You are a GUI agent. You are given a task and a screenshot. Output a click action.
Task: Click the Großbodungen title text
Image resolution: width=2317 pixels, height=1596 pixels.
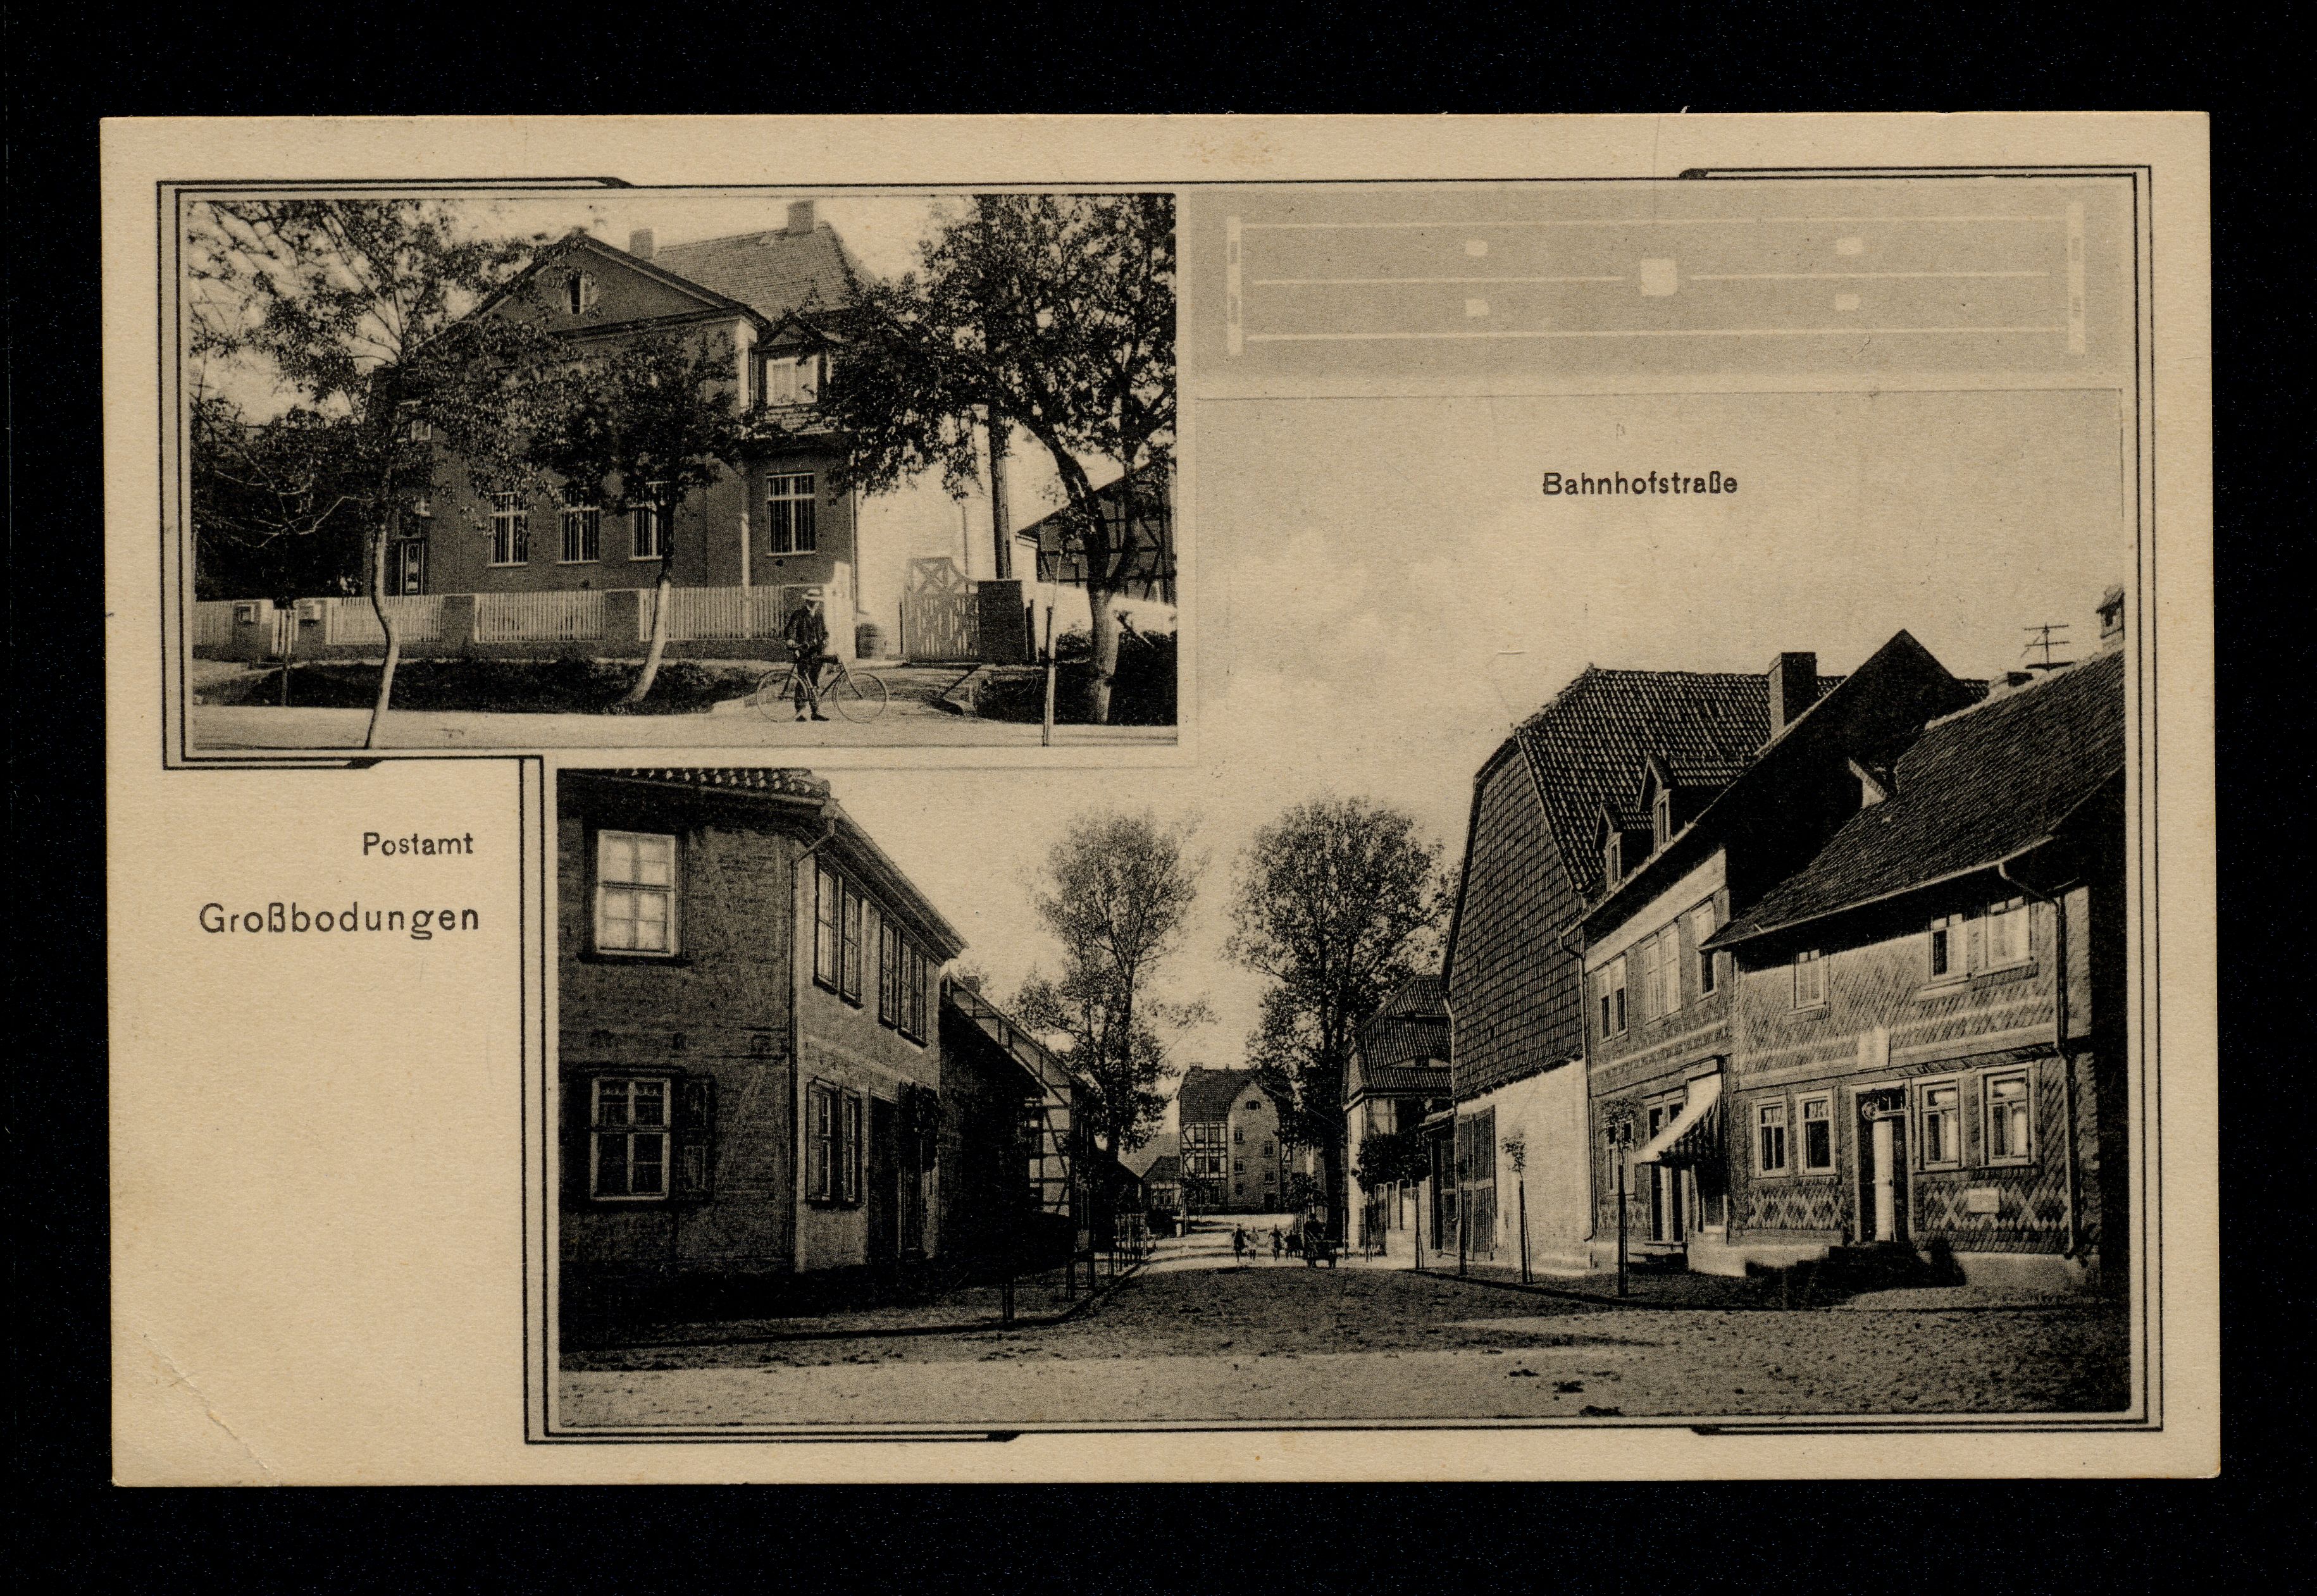[339, 918]
